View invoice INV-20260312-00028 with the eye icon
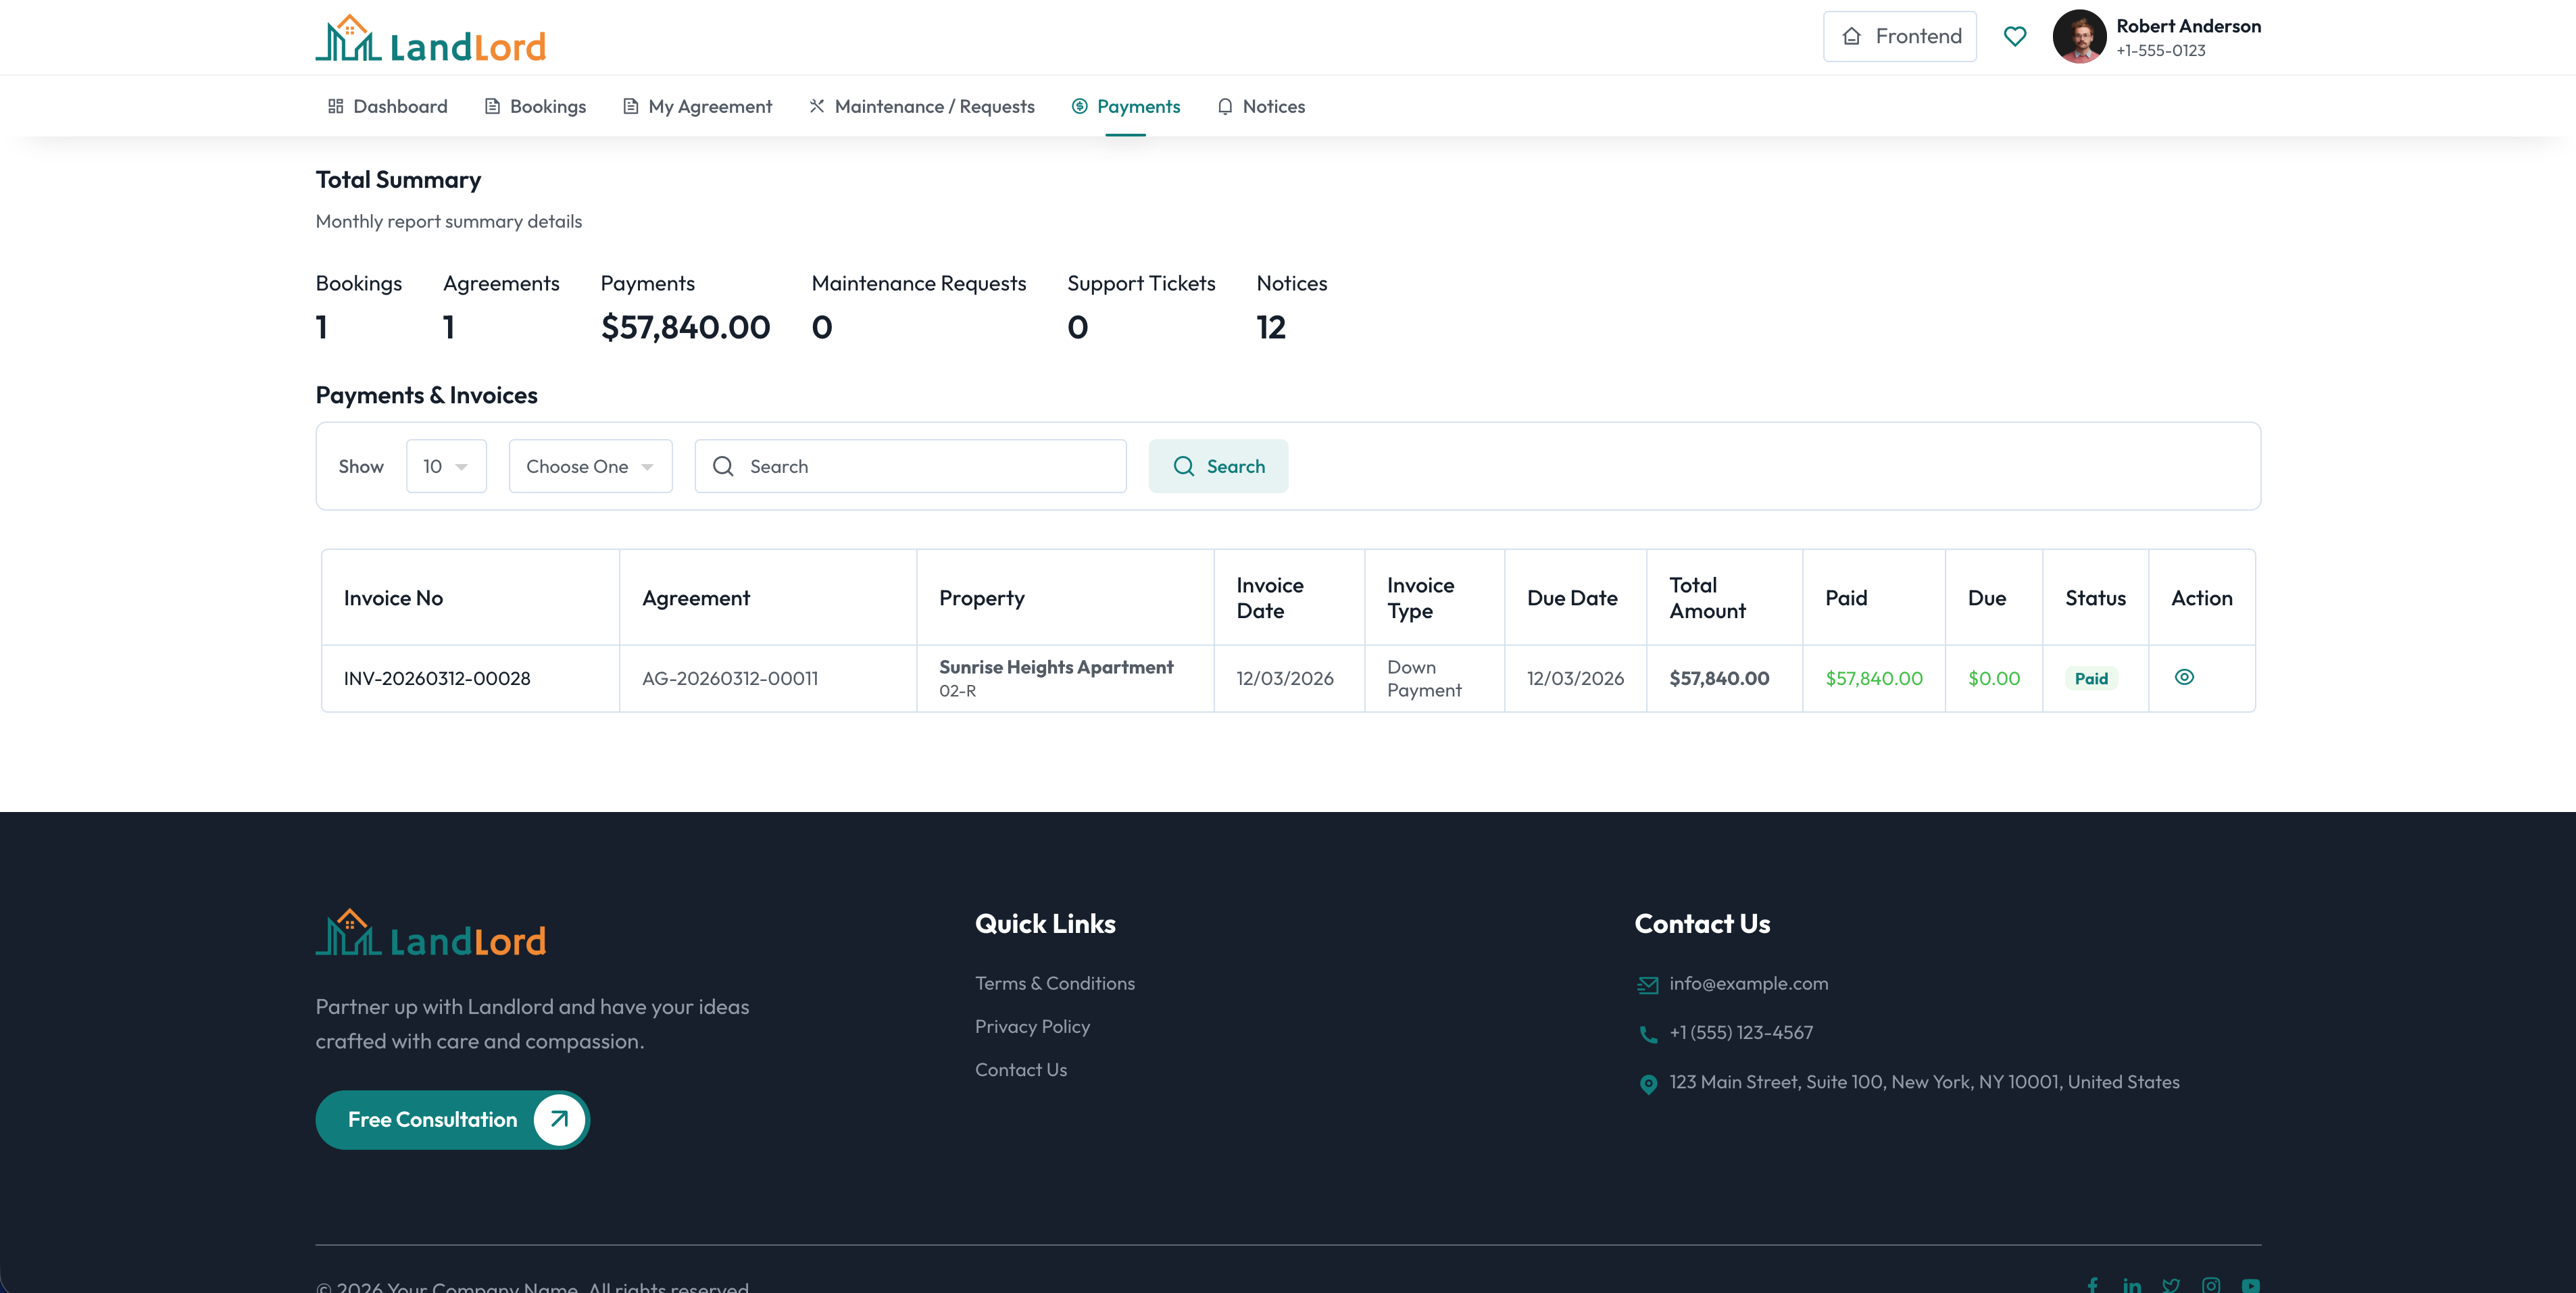This screenshot has width=2576, height=1293. (x=2185, y=678)
